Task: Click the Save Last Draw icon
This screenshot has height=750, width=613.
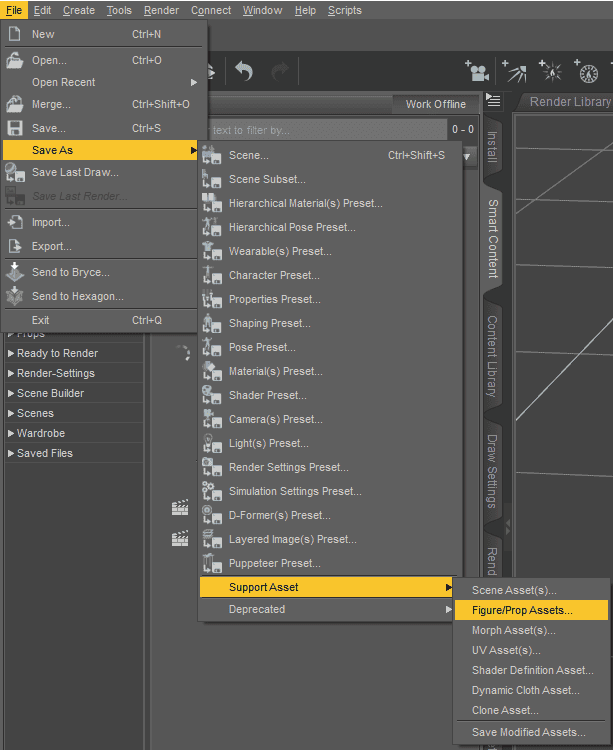Action: (15, 172)
